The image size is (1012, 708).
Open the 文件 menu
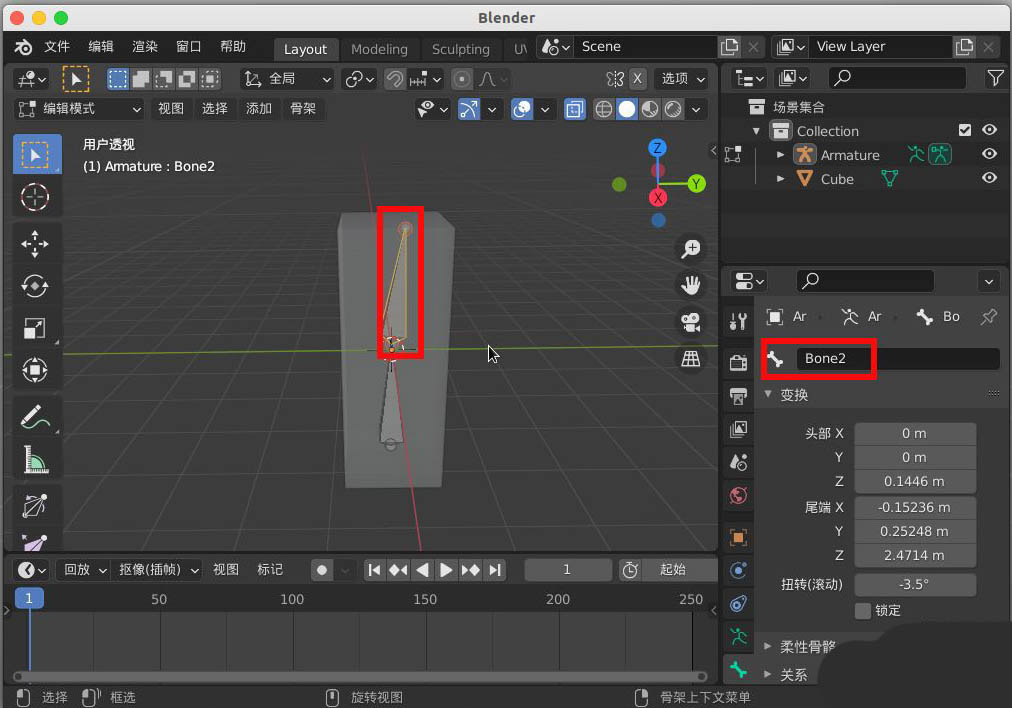[57, 47]
